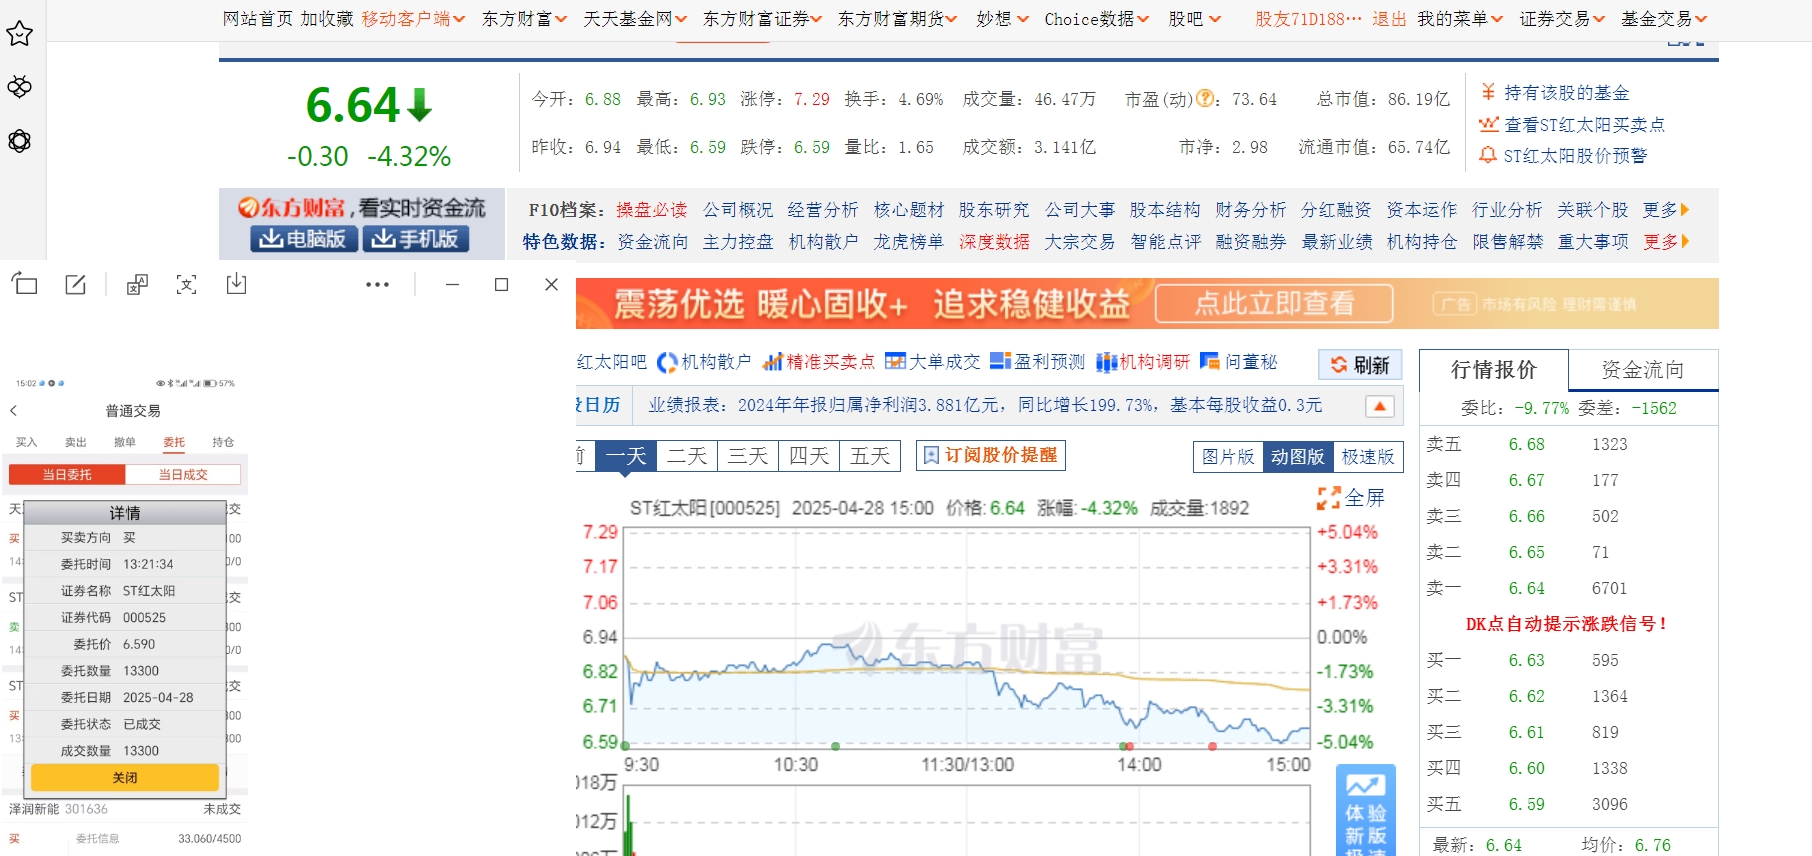Click the hexagon gear icon in left sidebar
Image resolution: width=1812 pixels, height=856 pixels.
(19, 141)
